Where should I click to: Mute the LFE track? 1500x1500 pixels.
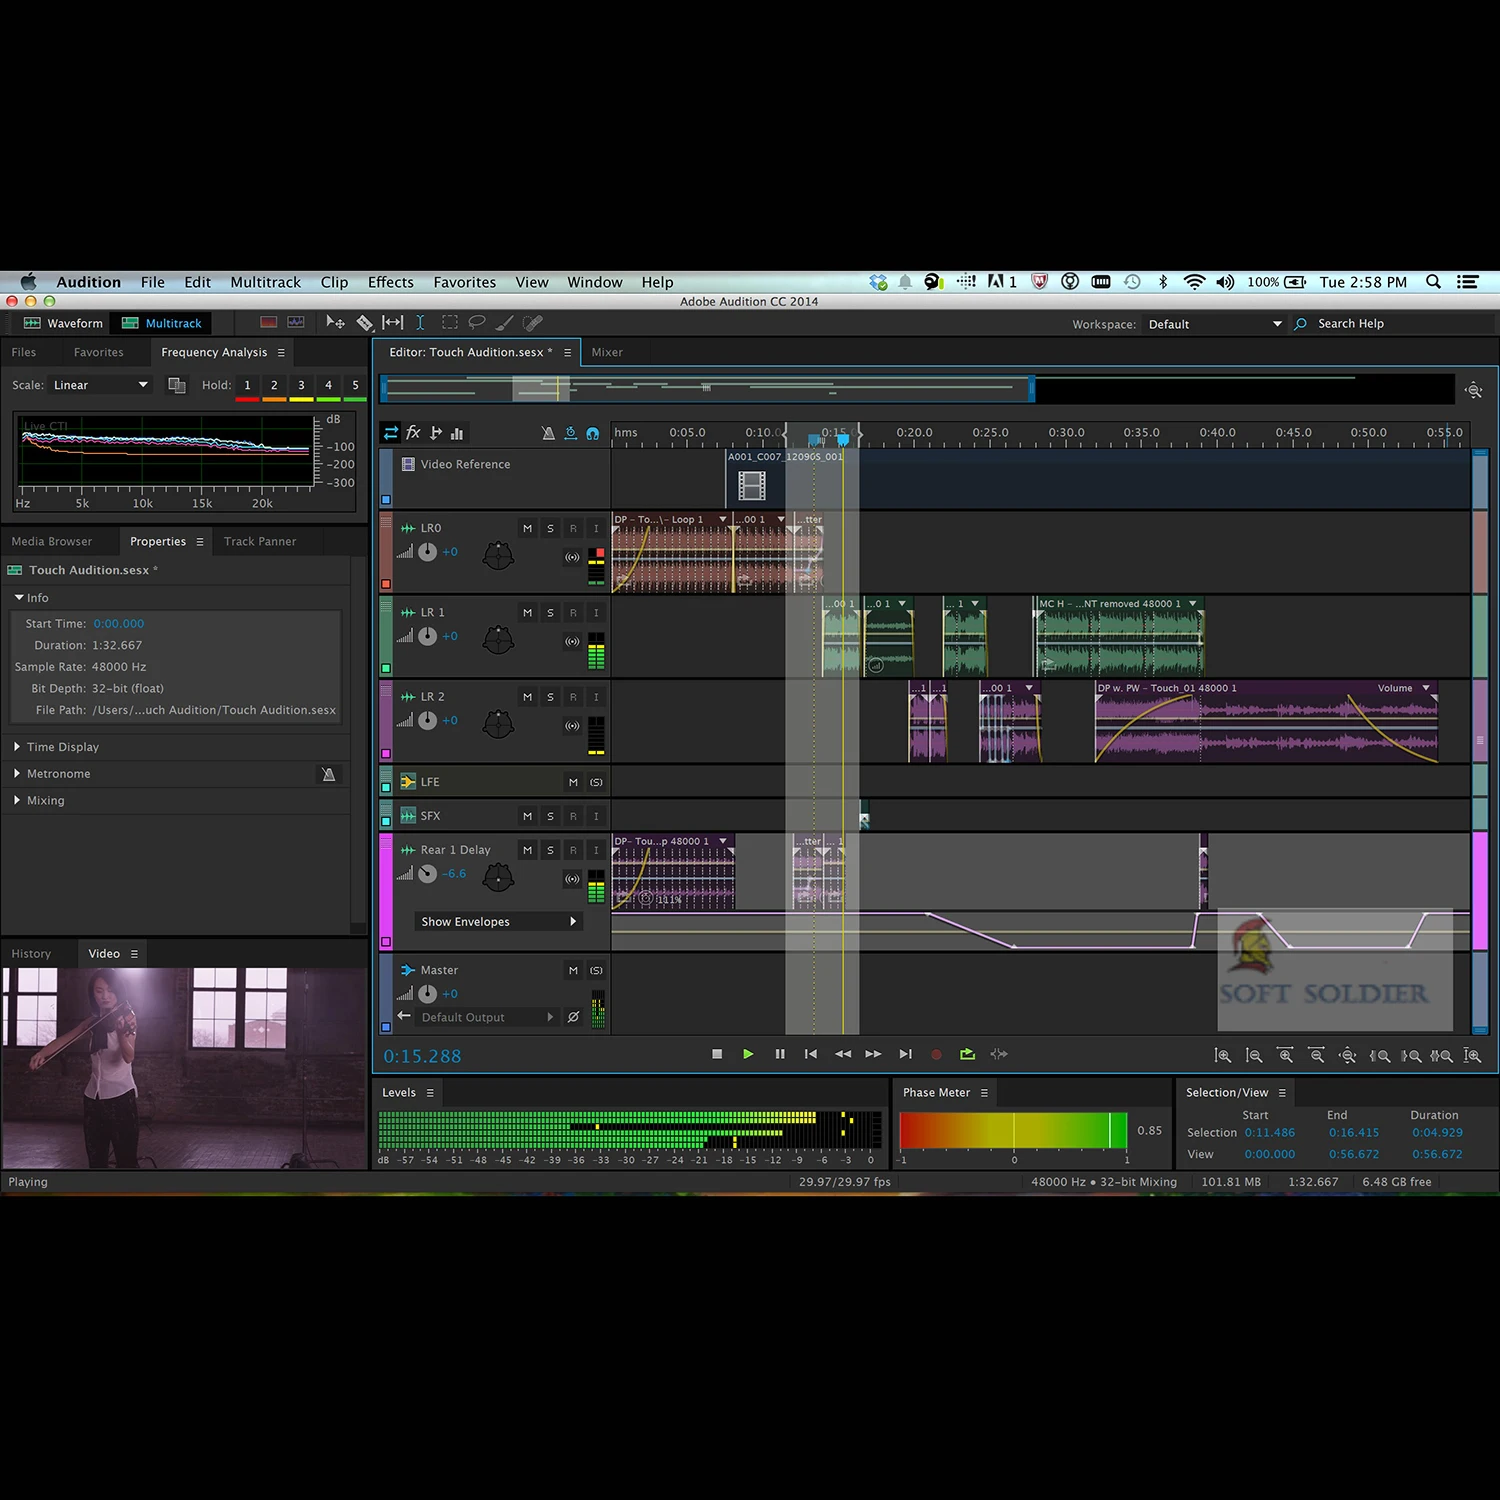573,782
